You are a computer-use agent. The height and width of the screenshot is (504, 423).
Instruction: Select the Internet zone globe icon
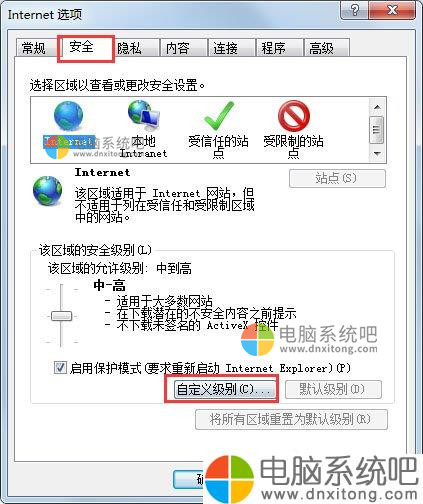[x=69, y=116]
